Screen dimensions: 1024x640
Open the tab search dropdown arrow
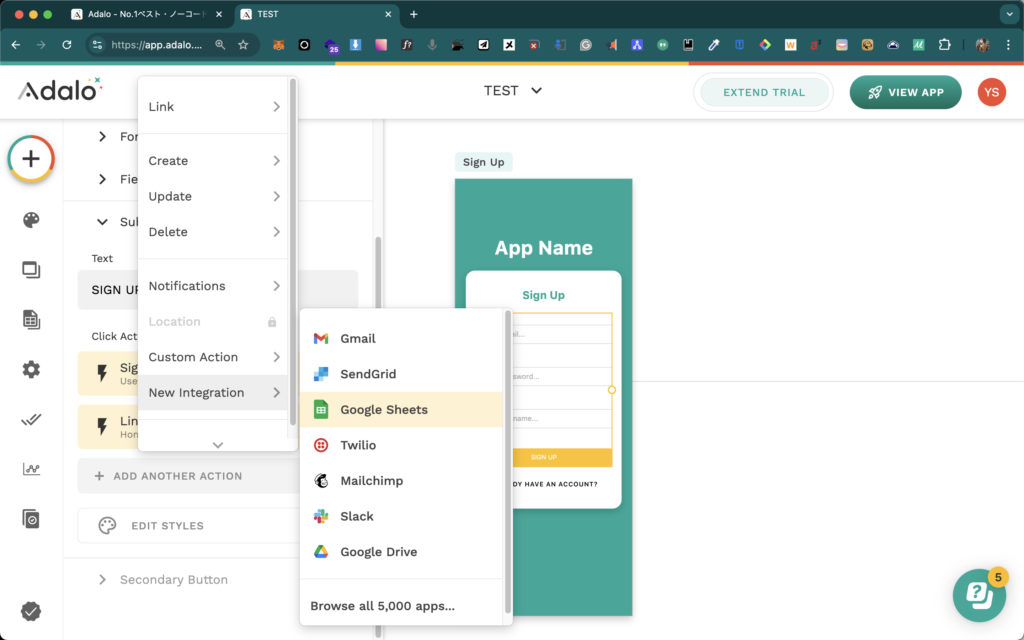[x=1009, y=14]
